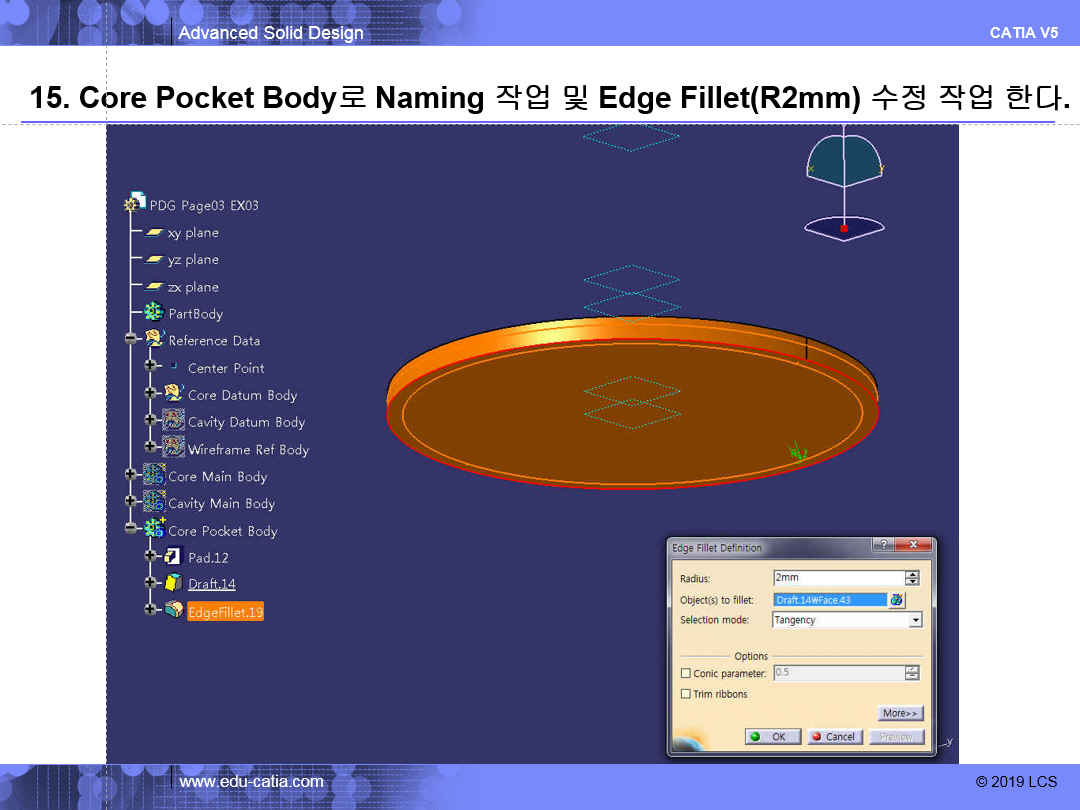Image resolution: width=1080 pixels, height=810 pixels.
Task: Click the EdgeFillet.19 feature icon
Action: click(173, 610)
